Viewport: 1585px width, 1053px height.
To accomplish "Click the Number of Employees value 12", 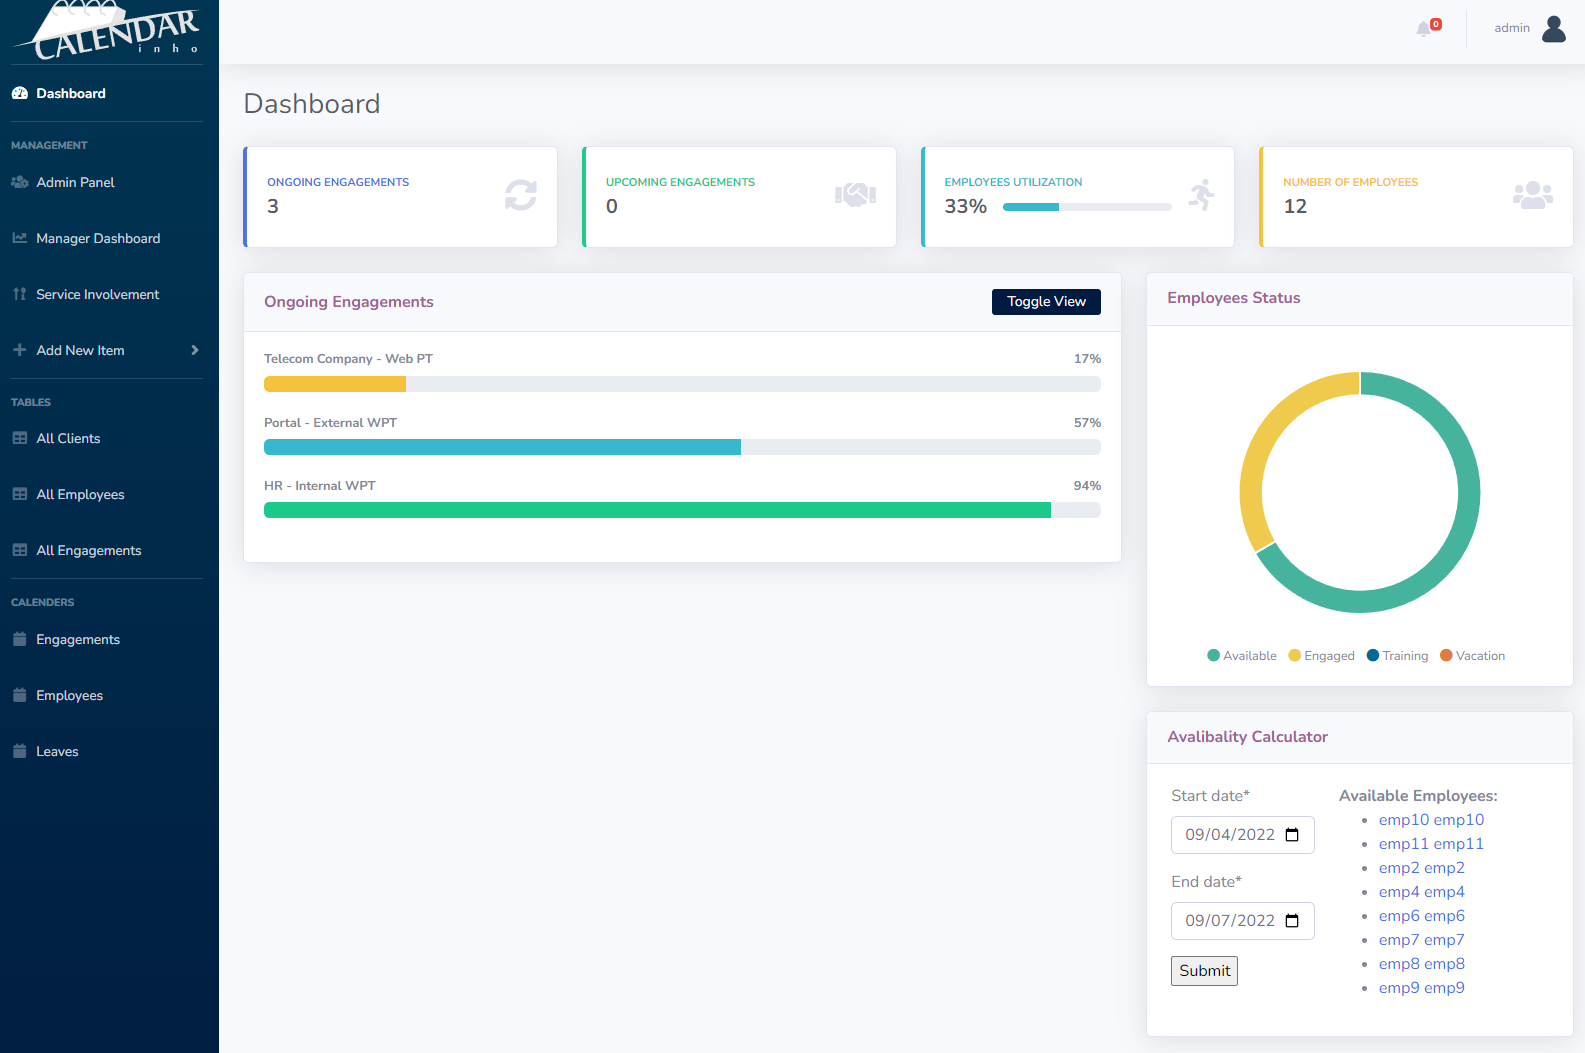I will (1295, 206).
